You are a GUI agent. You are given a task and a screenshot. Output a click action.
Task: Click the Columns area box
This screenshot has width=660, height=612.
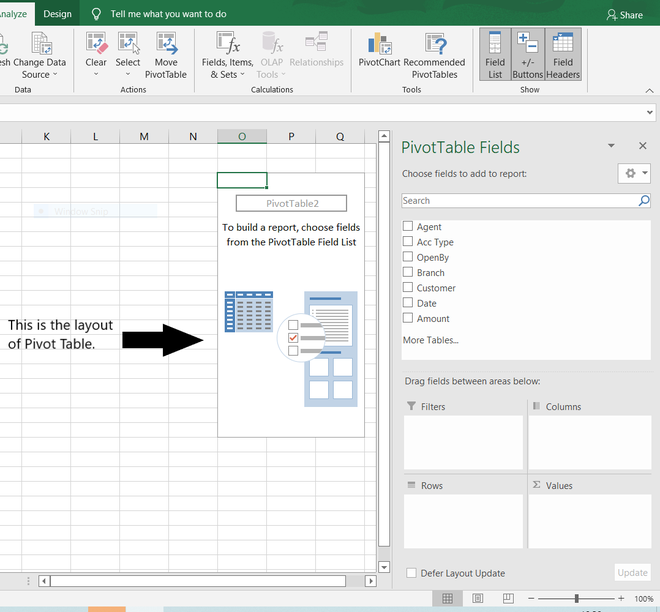(590, 442)
